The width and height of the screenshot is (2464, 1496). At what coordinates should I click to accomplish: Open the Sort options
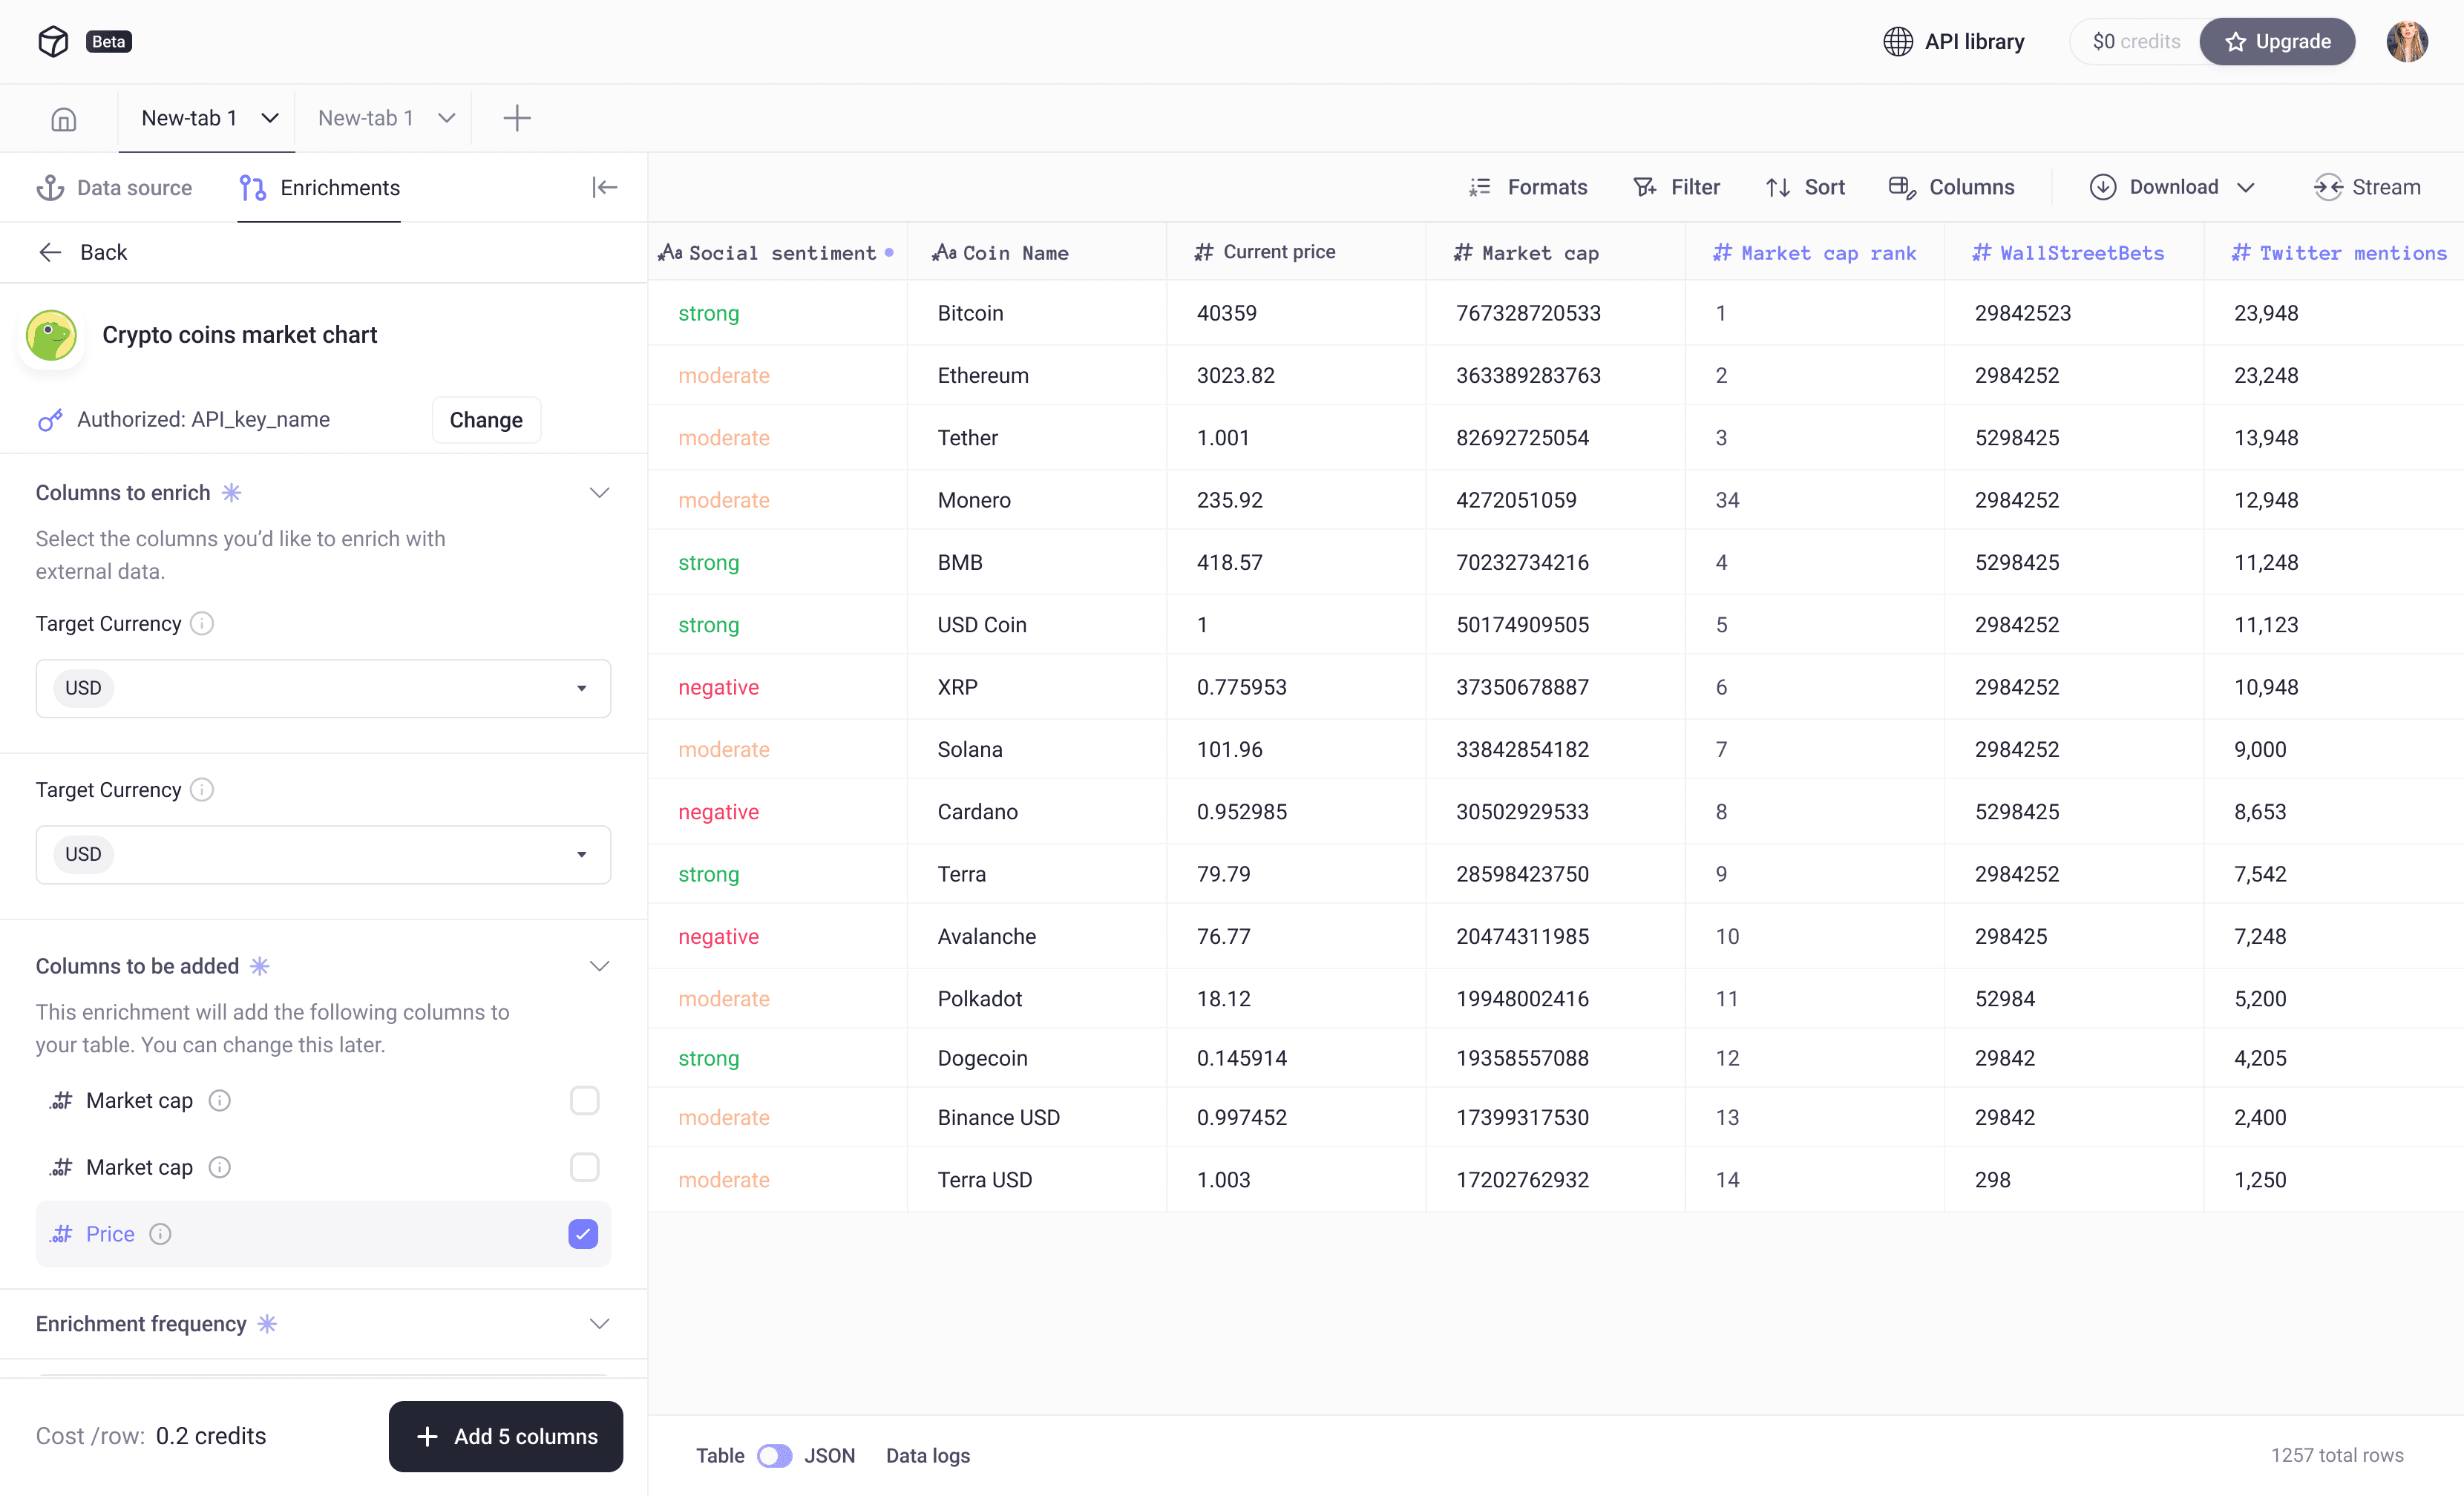(x=1805, y=187)
